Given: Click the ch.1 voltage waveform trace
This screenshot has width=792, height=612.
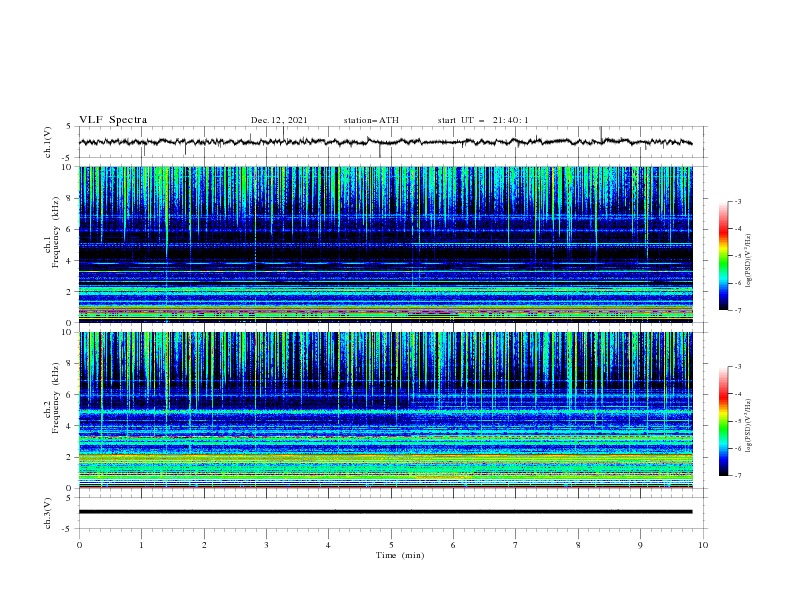Looking at the screenshot, I should (x=385, y=142).
